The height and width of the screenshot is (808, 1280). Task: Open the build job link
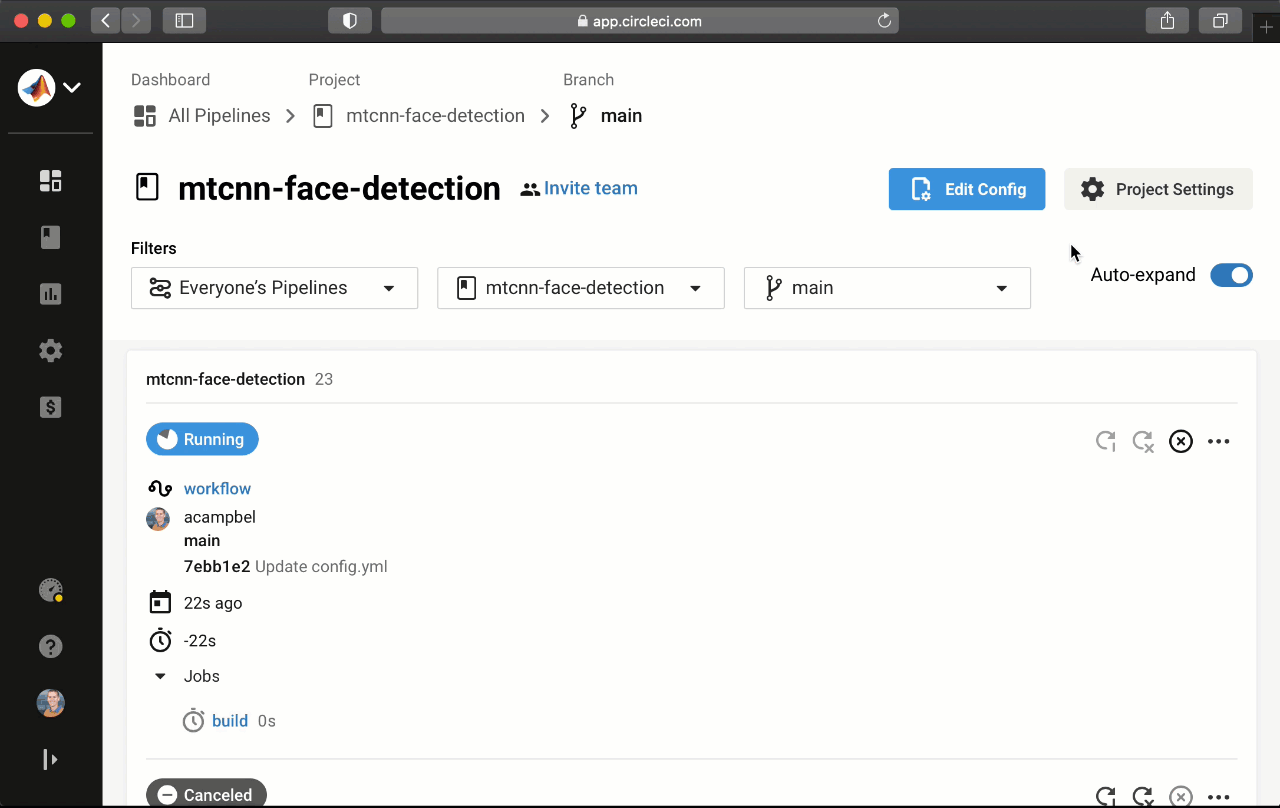(x=230, y=721)
